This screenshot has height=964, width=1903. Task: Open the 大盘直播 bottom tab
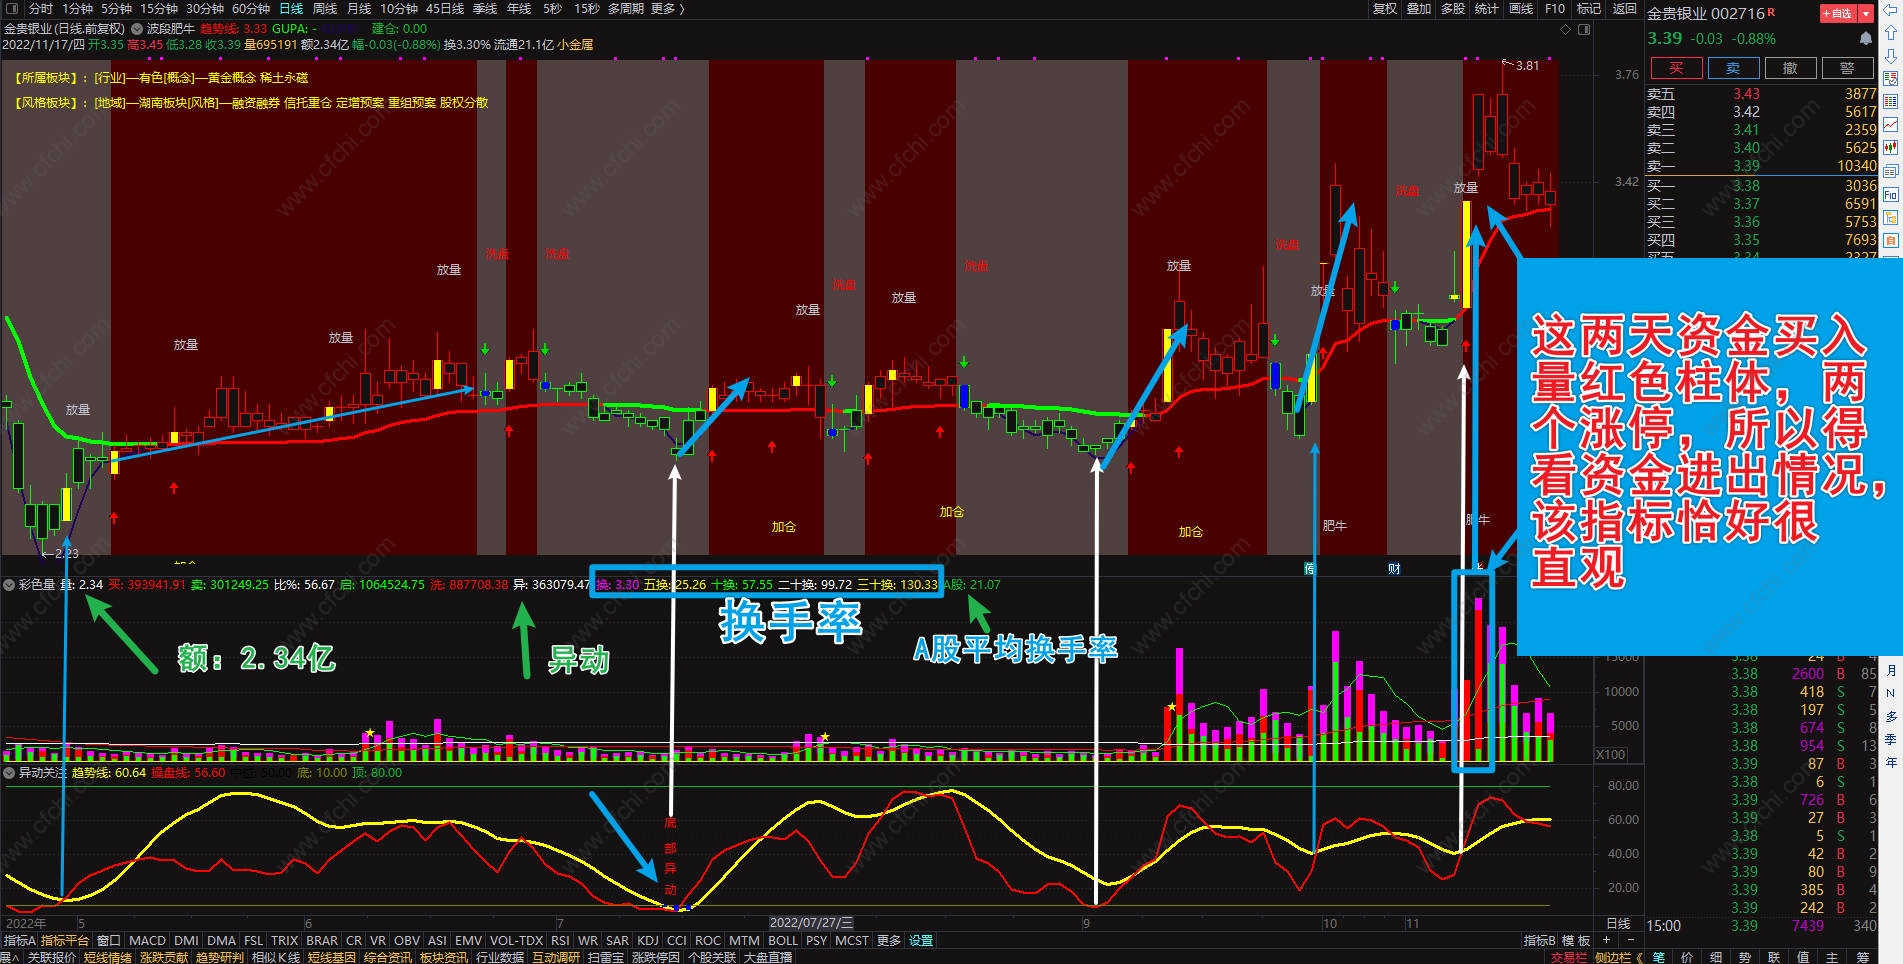768,957
